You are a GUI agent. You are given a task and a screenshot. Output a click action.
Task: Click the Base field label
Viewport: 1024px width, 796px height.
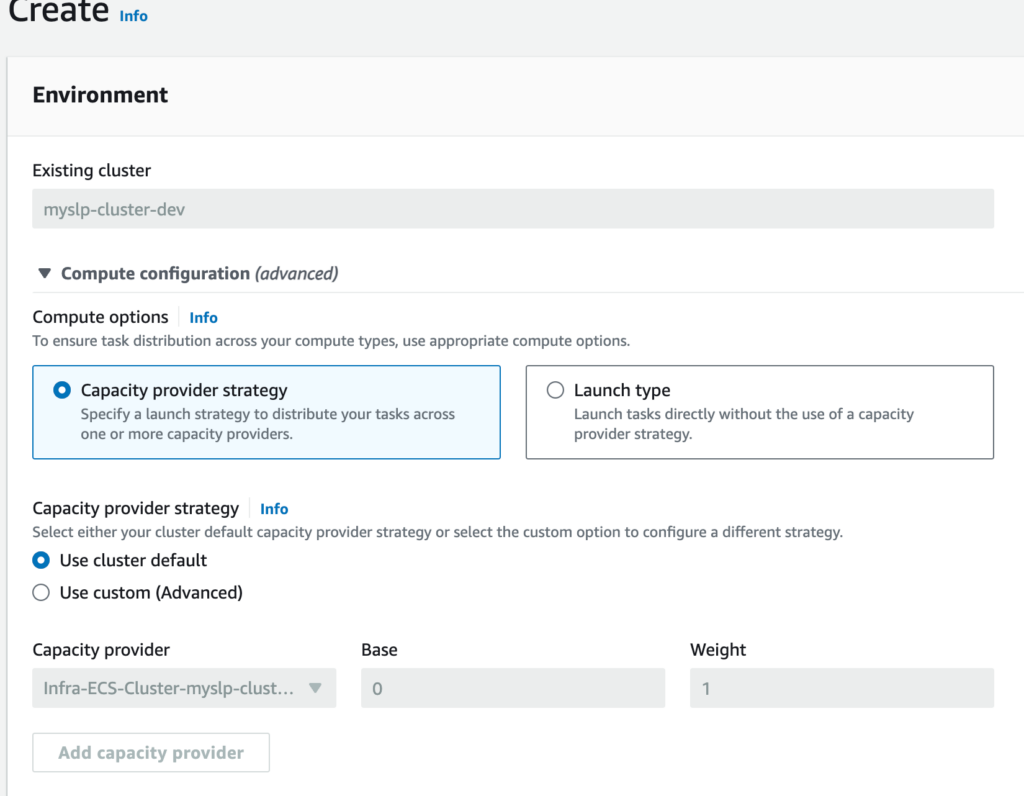point(379,650)
